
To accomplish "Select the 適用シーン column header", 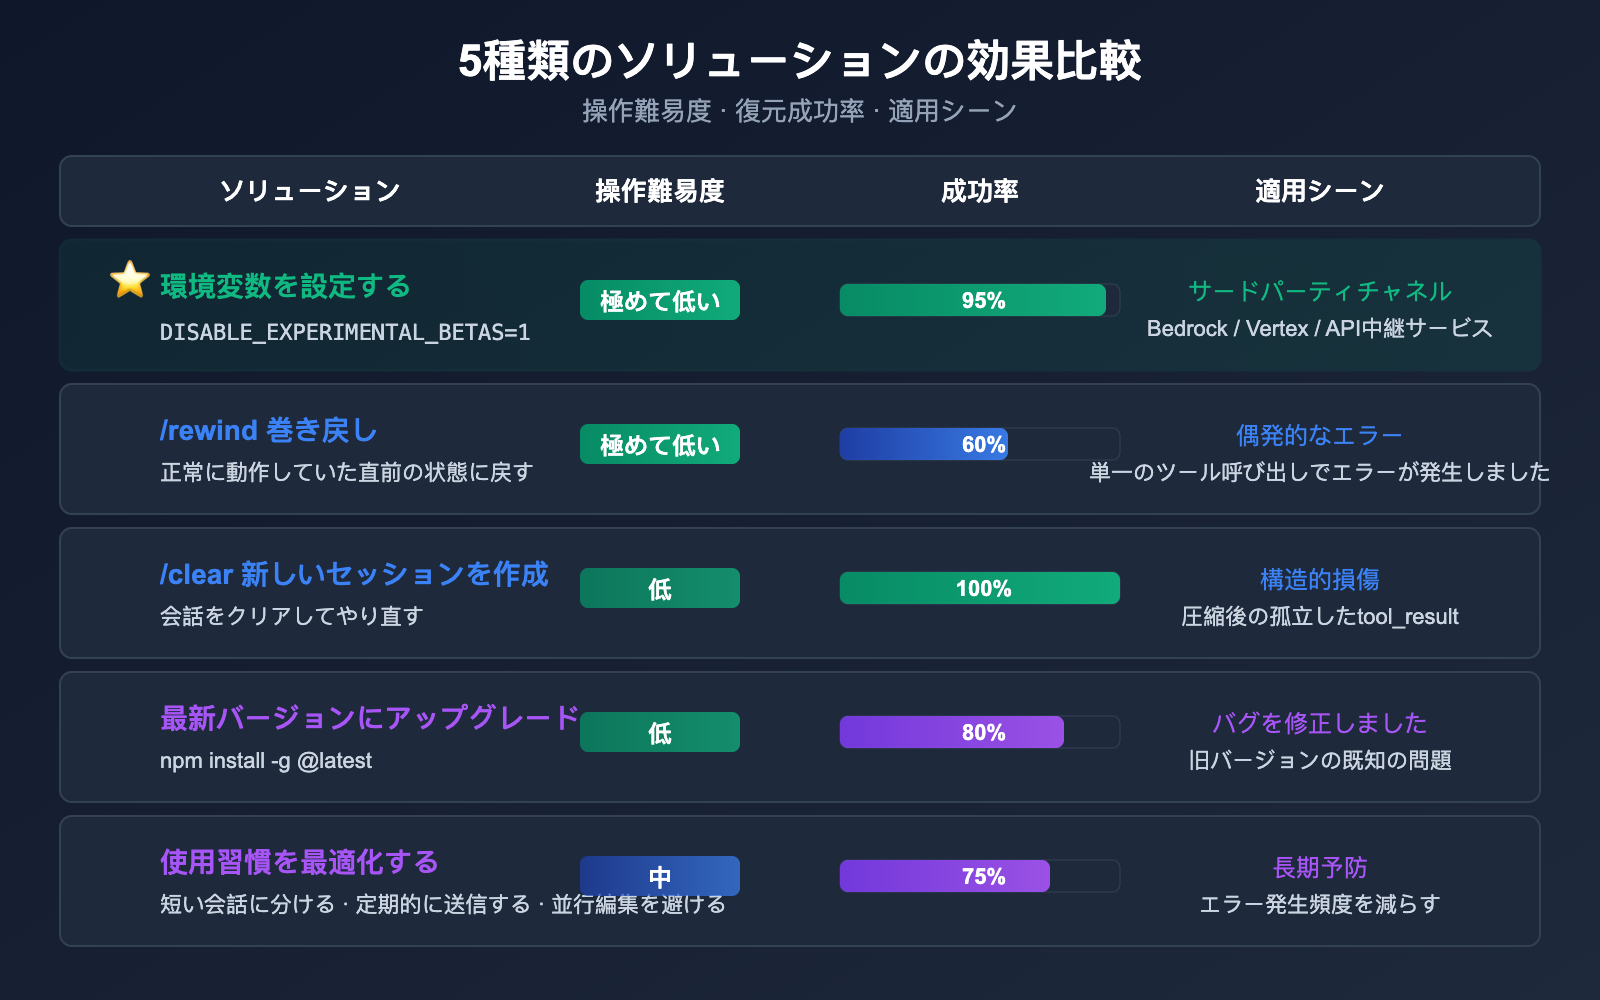I will click(1320, 191).
